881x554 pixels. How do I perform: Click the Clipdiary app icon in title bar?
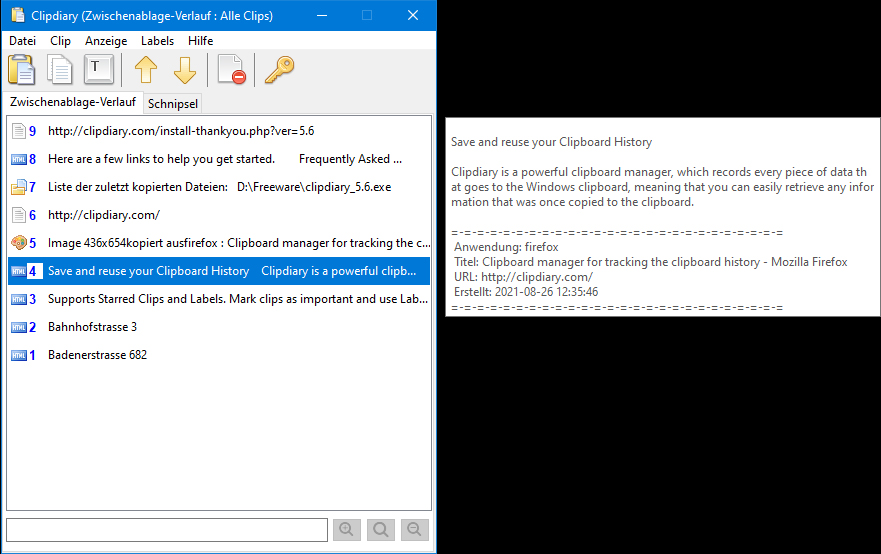click(17, 15)
